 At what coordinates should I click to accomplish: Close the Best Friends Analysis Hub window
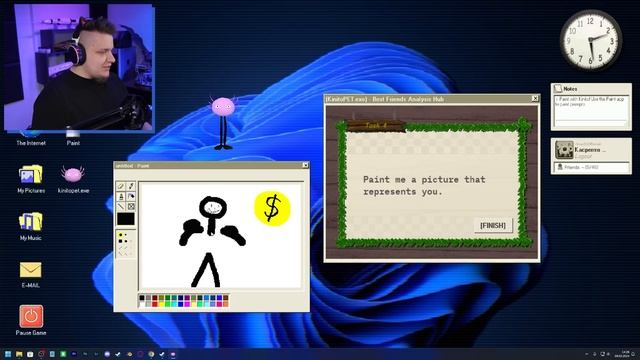click(535, 99)
